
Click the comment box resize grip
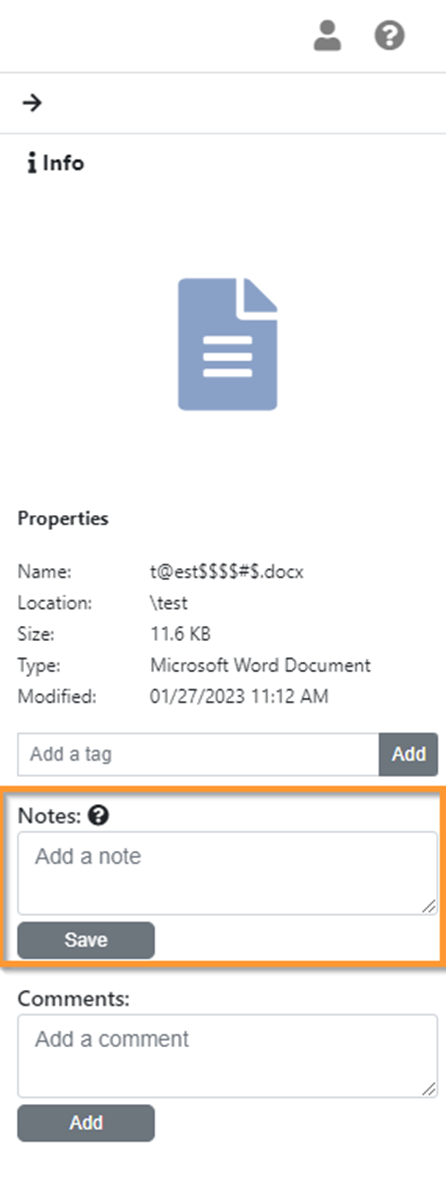pyautogui.click(x=429, y=1088)
